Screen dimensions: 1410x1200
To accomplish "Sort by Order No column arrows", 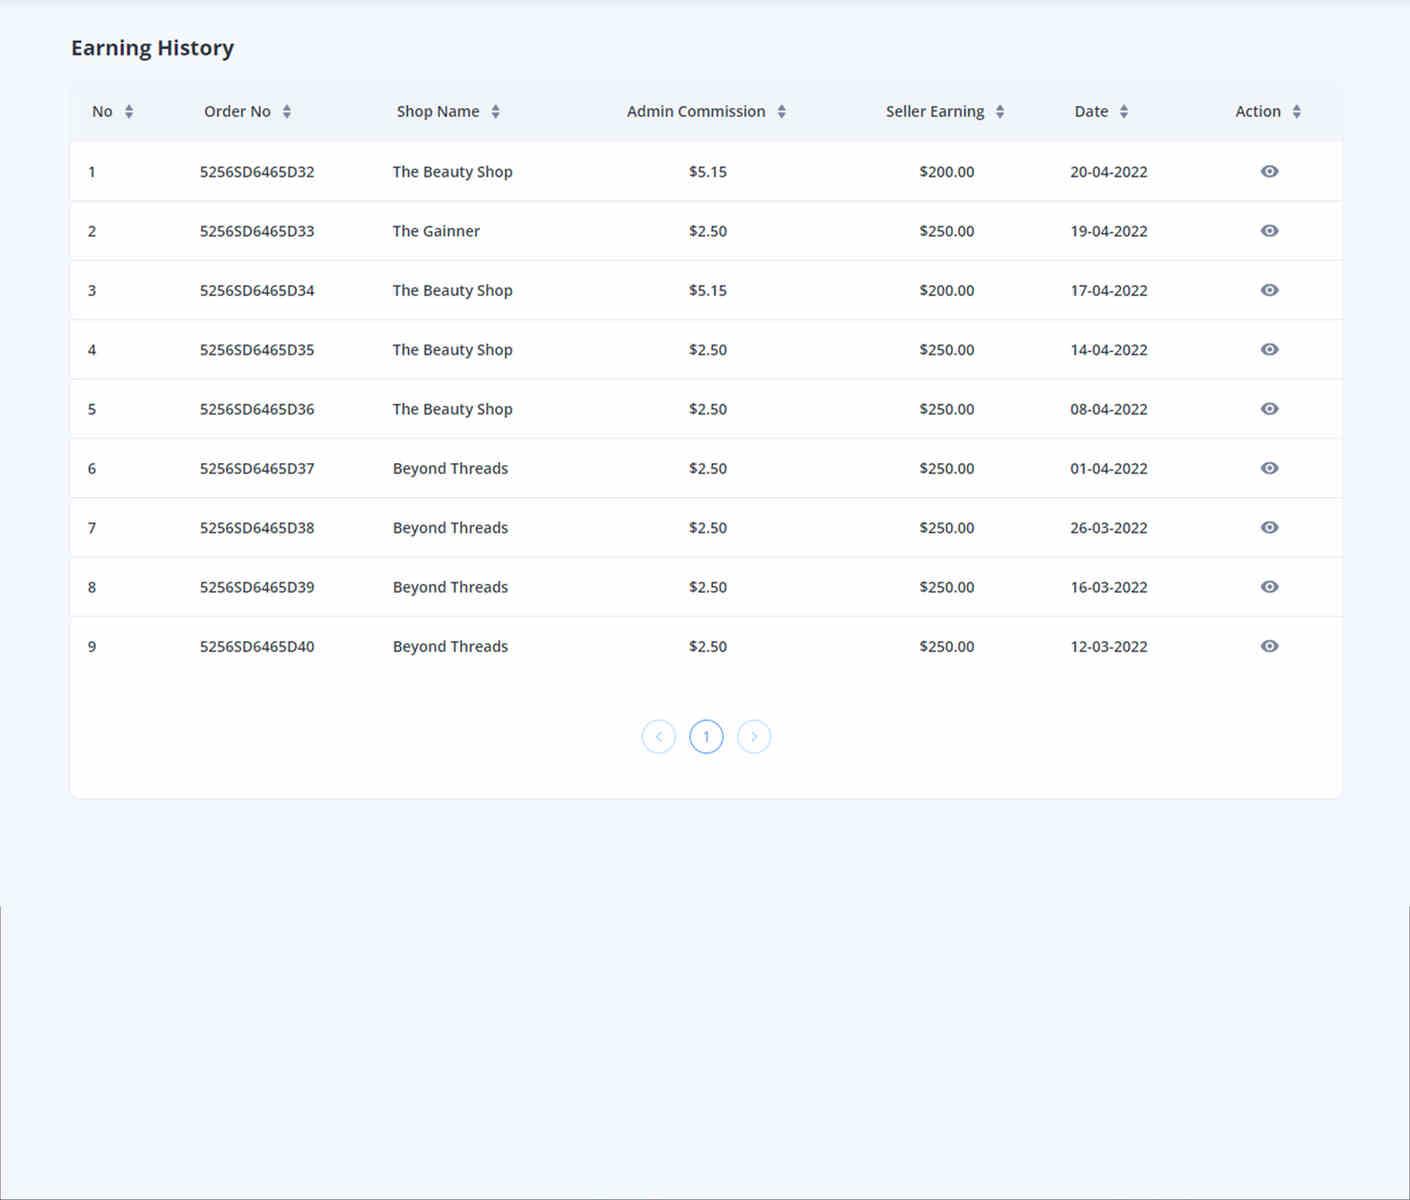I will click(287, 112).
